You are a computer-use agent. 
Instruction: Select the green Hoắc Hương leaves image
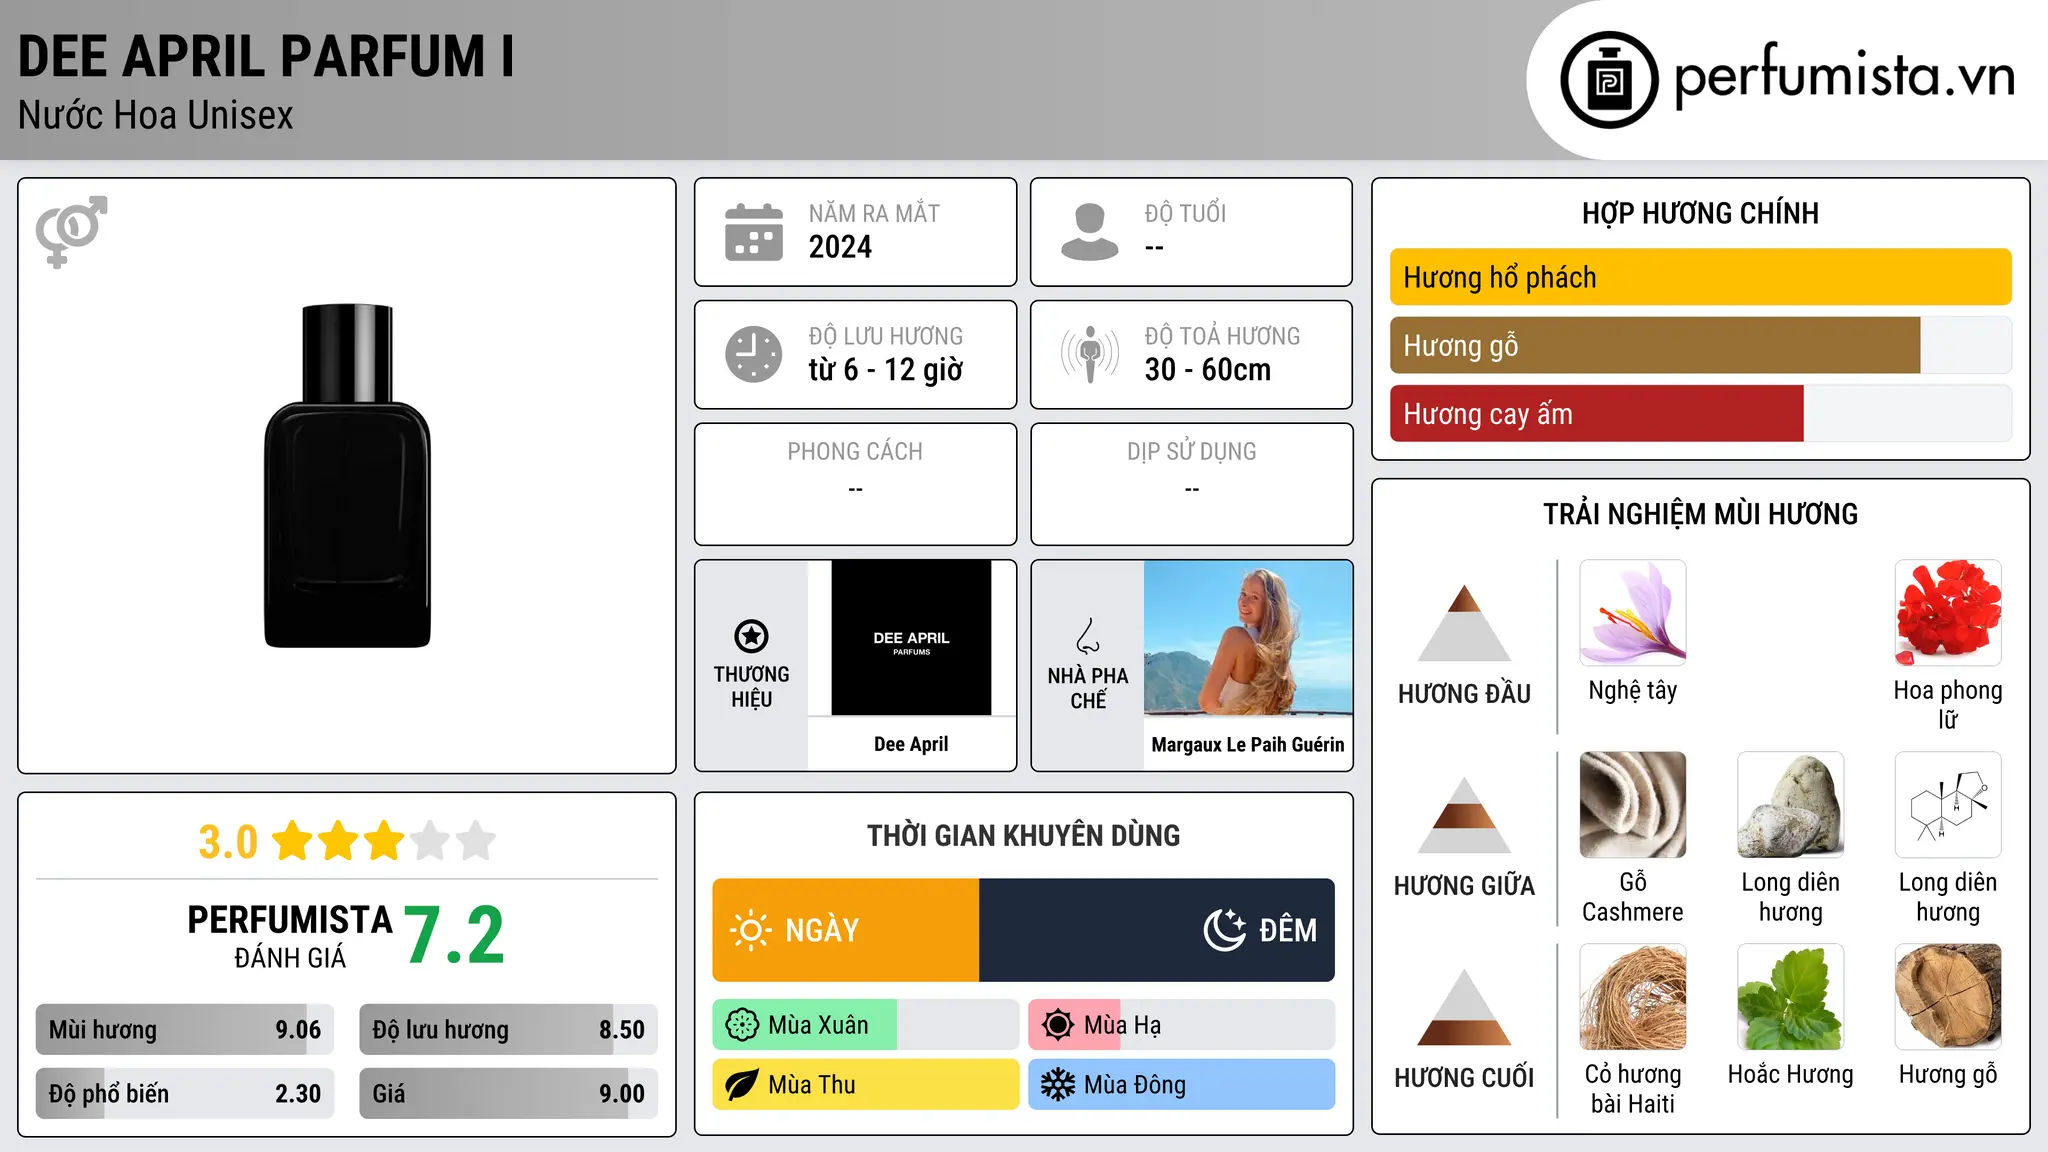[1791, 997]
